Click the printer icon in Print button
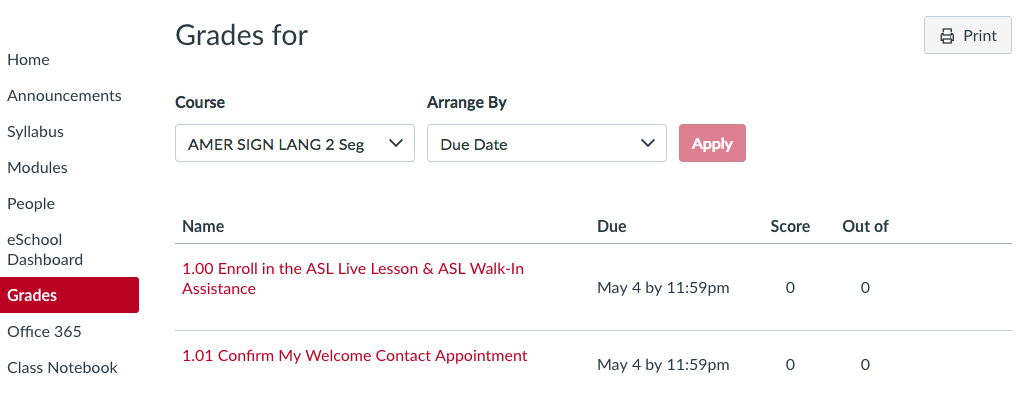Screen dimensions: 1021x393 pyautogui.click(x=947, y=36)
